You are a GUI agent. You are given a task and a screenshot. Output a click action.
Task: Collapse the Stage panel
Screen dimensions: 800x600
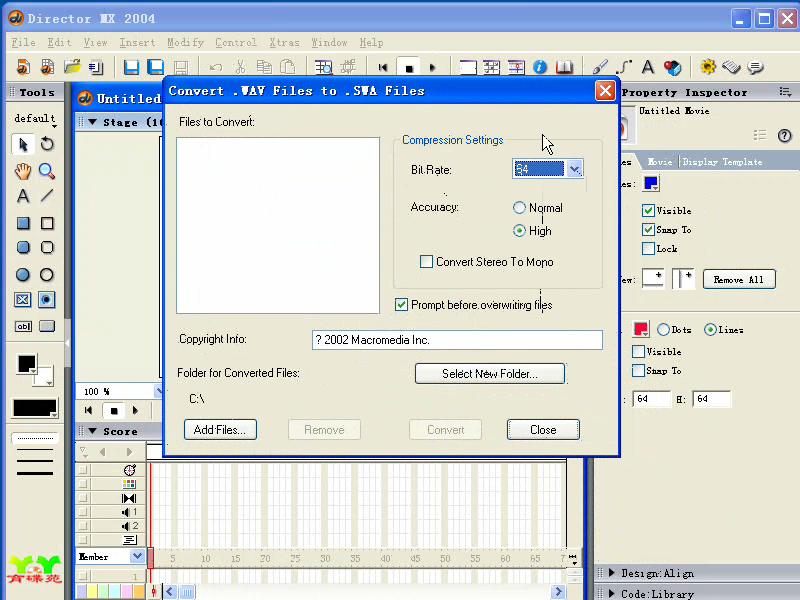pos(92,122)
